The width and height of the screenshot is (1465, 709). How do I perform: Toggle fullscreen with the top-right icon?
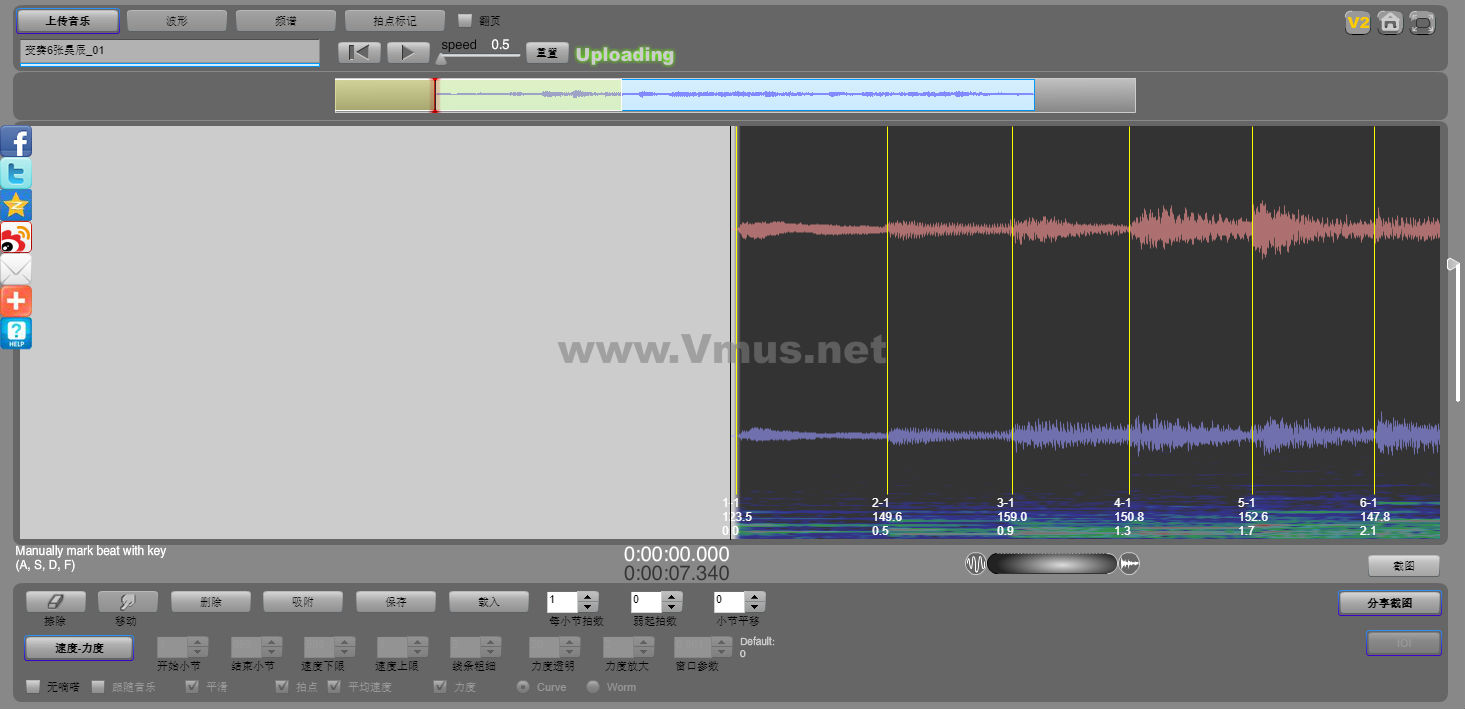point(1422,23)
